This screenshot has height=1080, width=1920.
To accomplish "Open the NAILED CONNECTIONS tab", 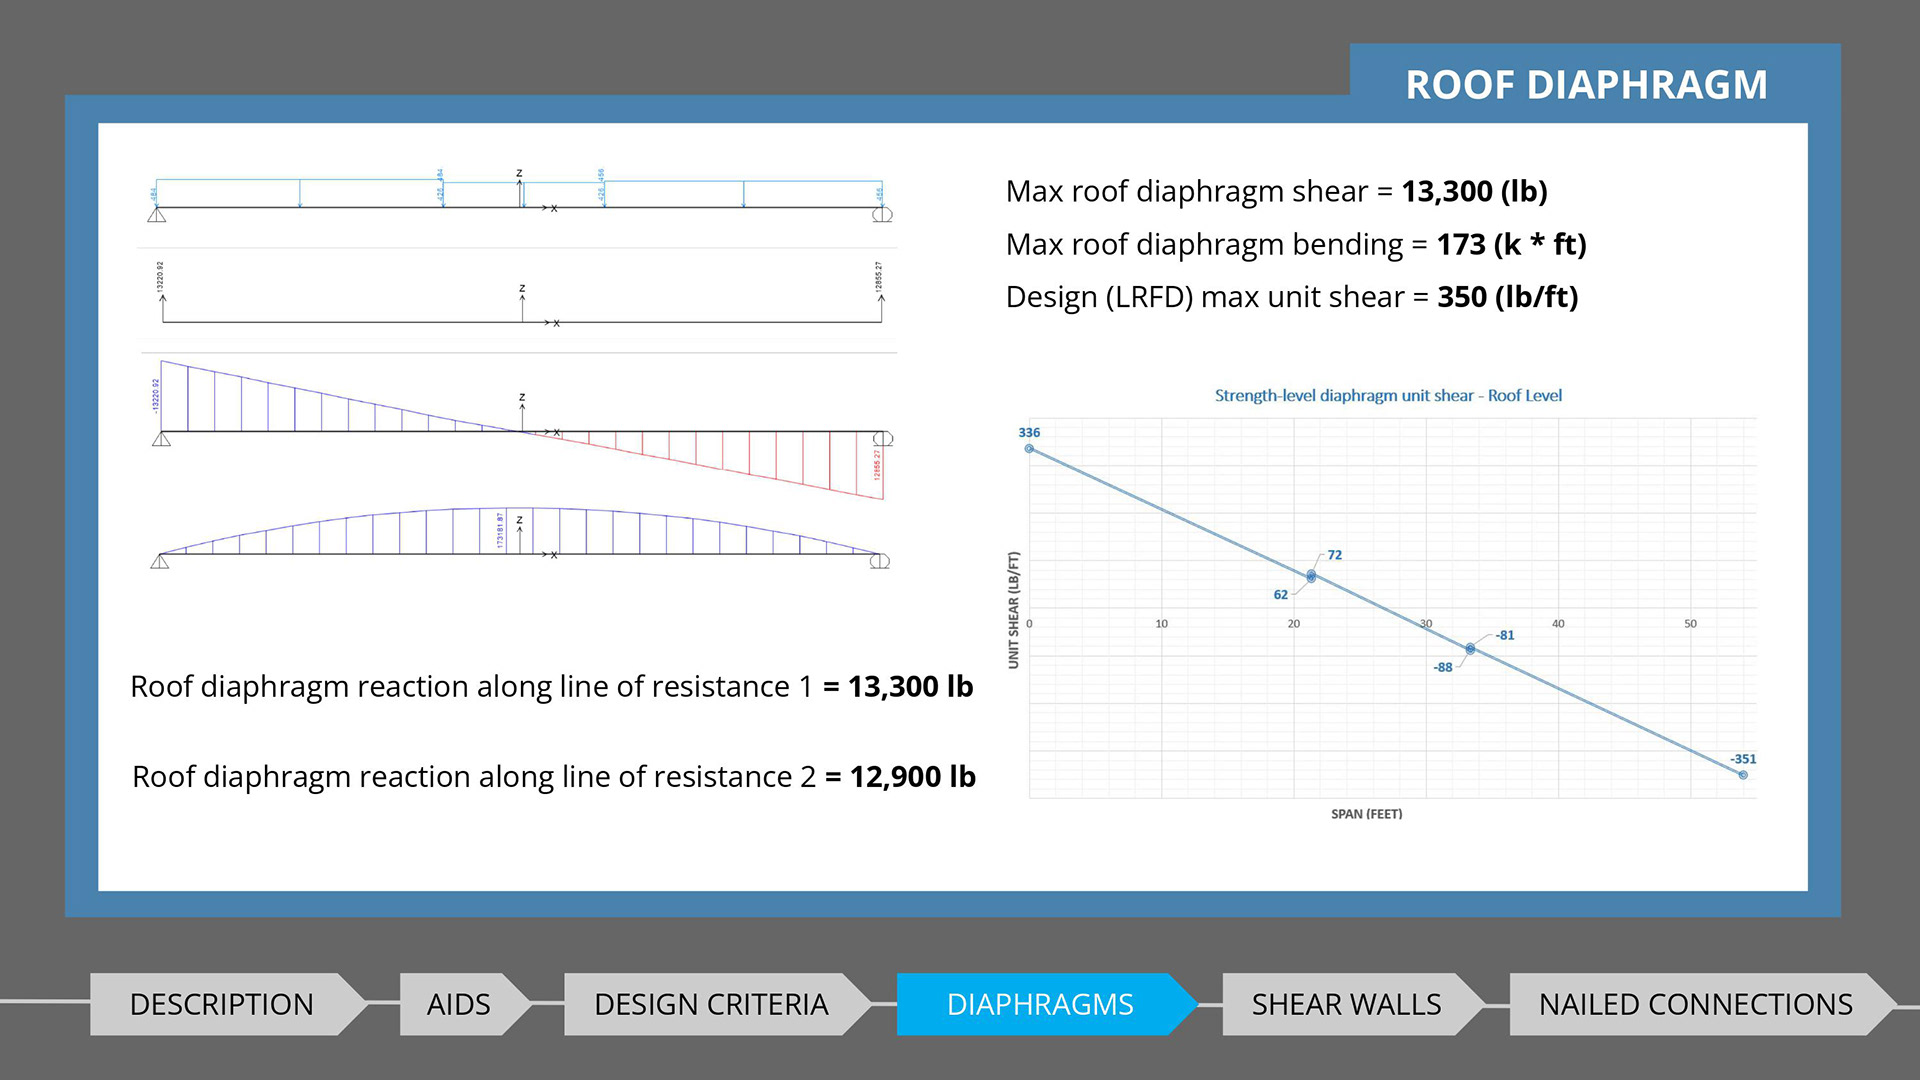I will point(1695,1004).
